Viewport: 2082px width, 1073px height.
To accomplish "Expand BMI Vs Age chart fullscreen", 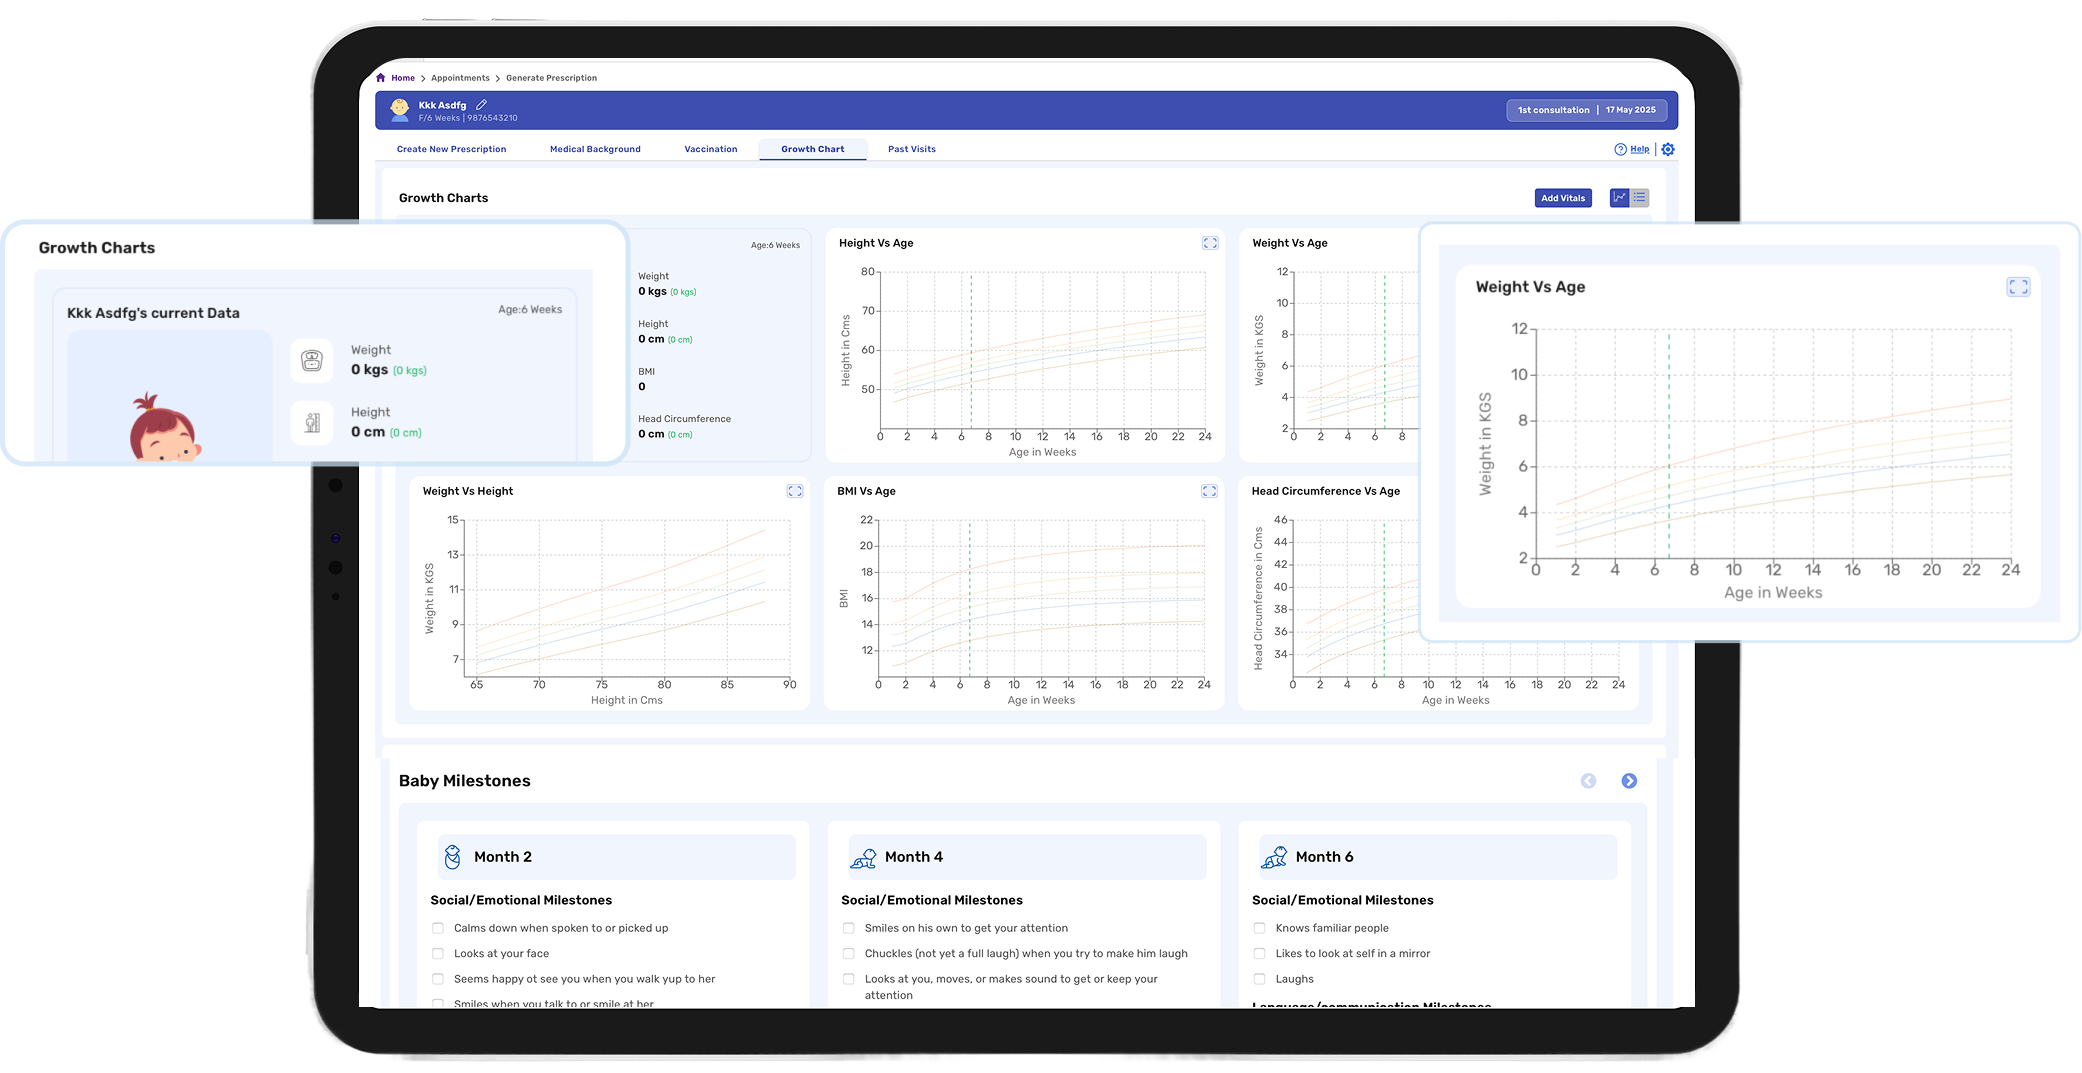I will click(x=1209, y=491).
